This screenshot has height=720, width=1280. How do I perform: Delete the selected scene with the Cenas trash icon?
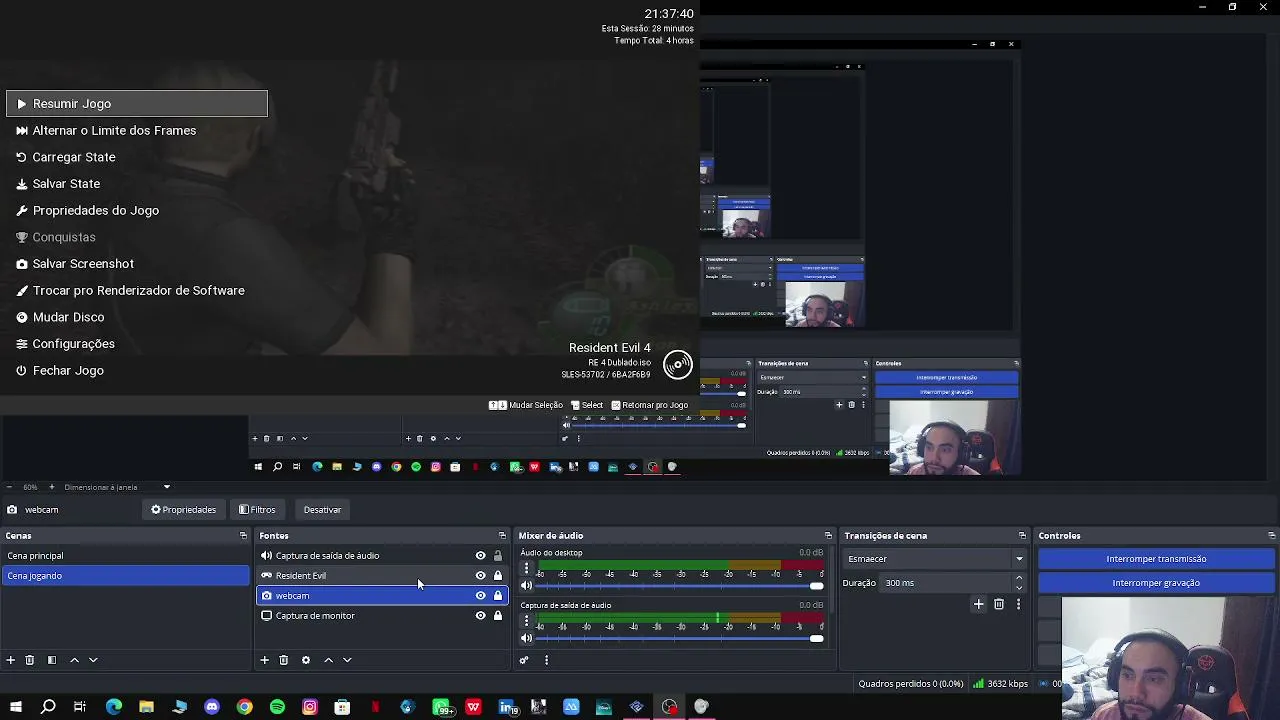tap(30, 660)
